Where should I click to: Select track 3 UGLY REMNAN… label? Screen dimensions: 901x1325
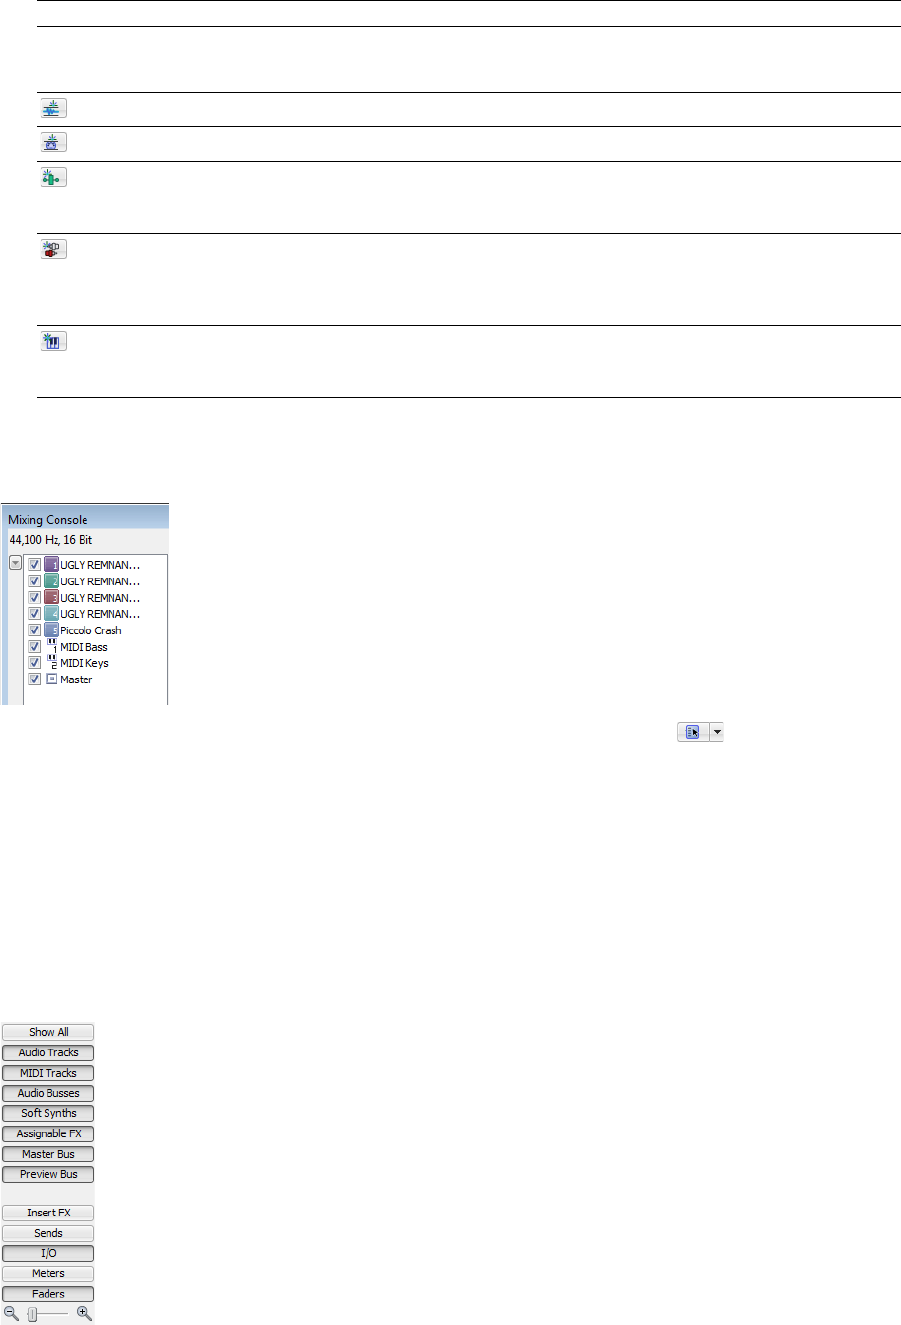tap(100, 598)
